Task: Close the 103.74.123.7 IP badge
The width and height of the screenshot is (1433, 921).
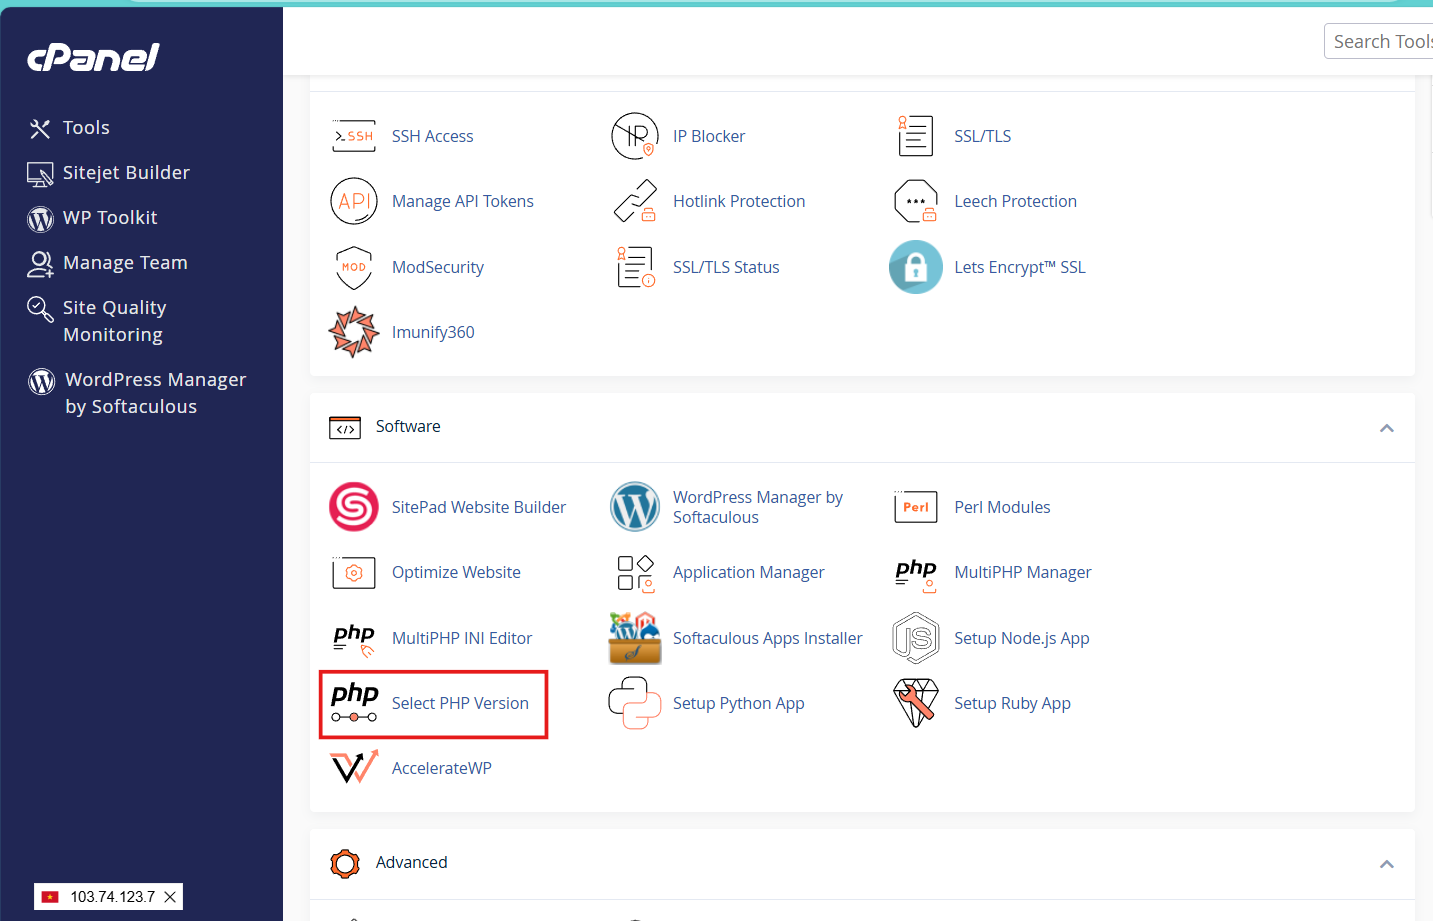Action: coord(170,897)
